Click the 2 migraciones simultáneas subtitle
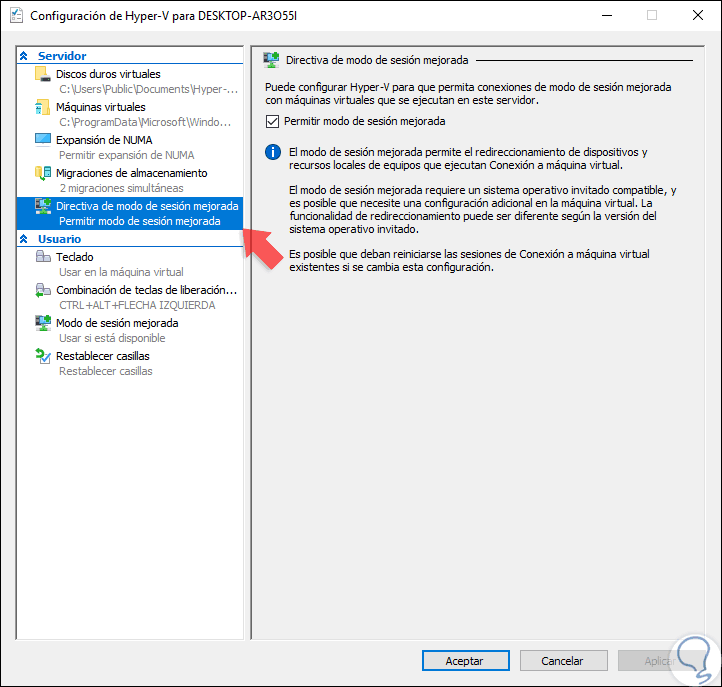 (x=121, y=188)
